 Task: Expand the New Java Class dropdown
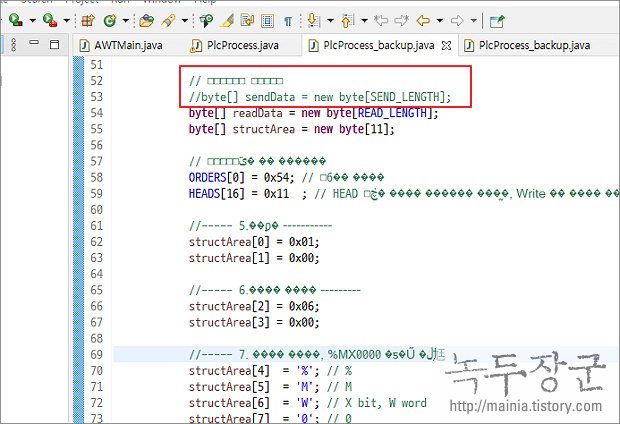(125, 21)
